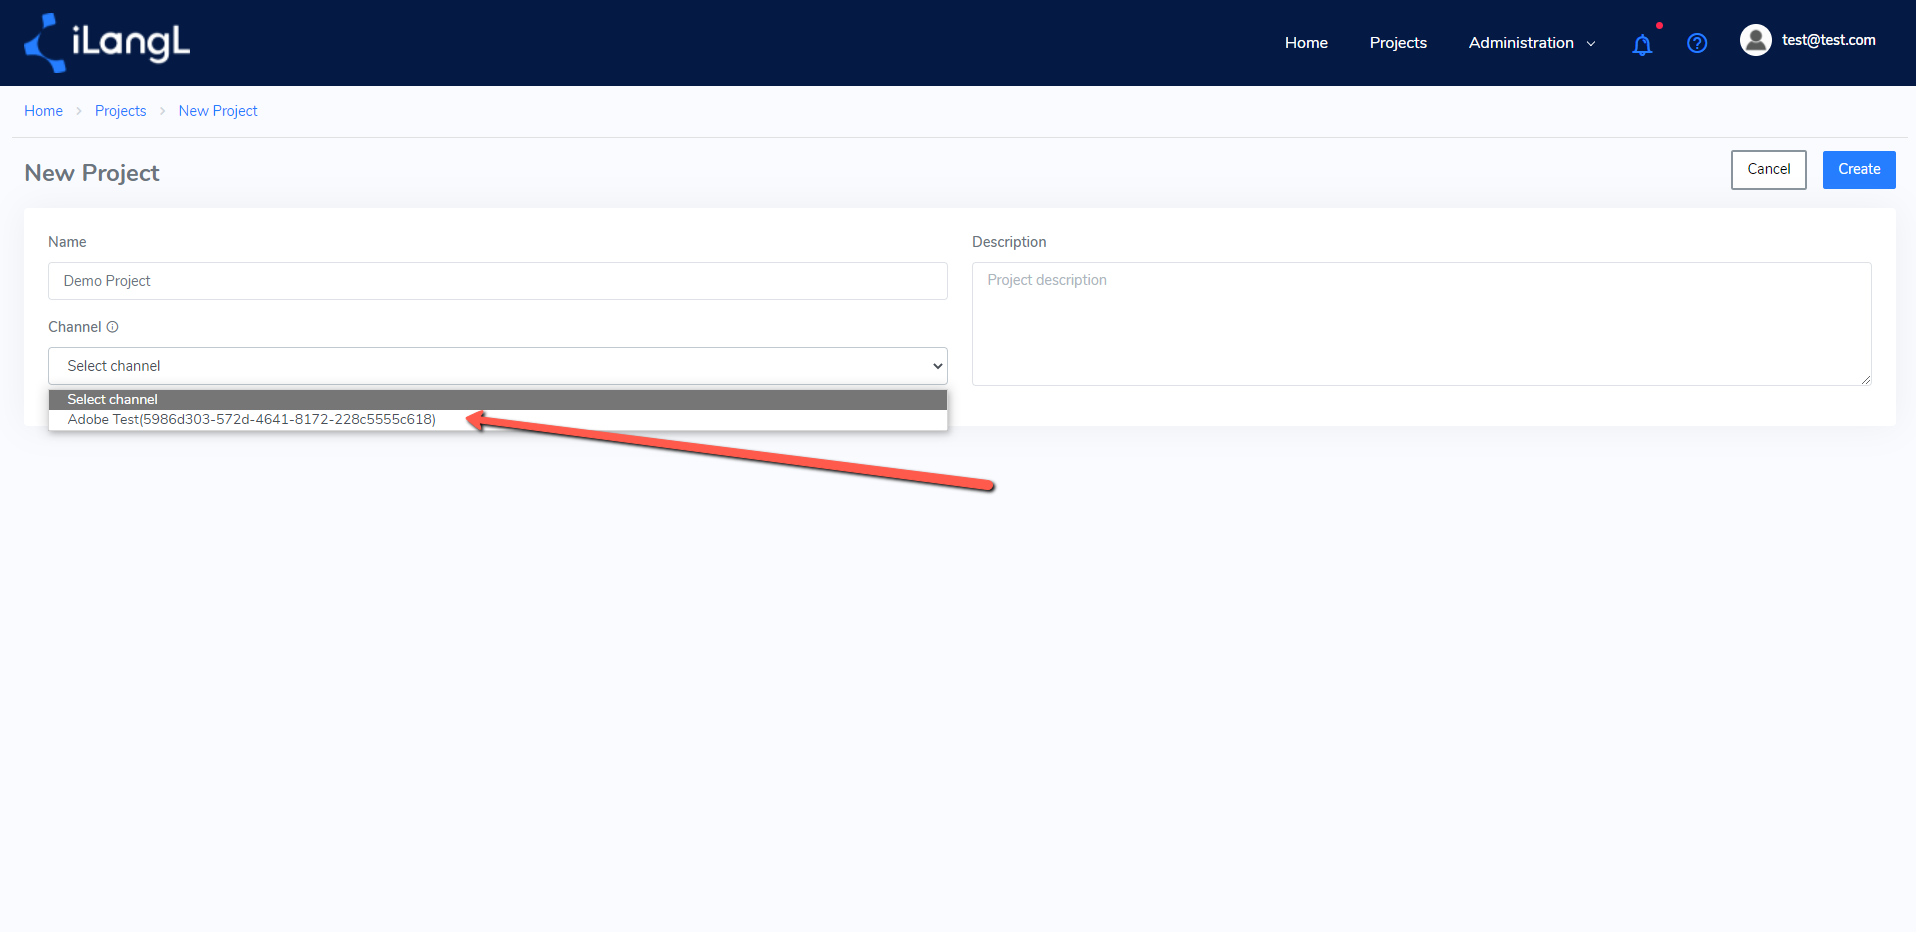Click the user avatar icon
Screen dimensions: 1916x932
1755,40
